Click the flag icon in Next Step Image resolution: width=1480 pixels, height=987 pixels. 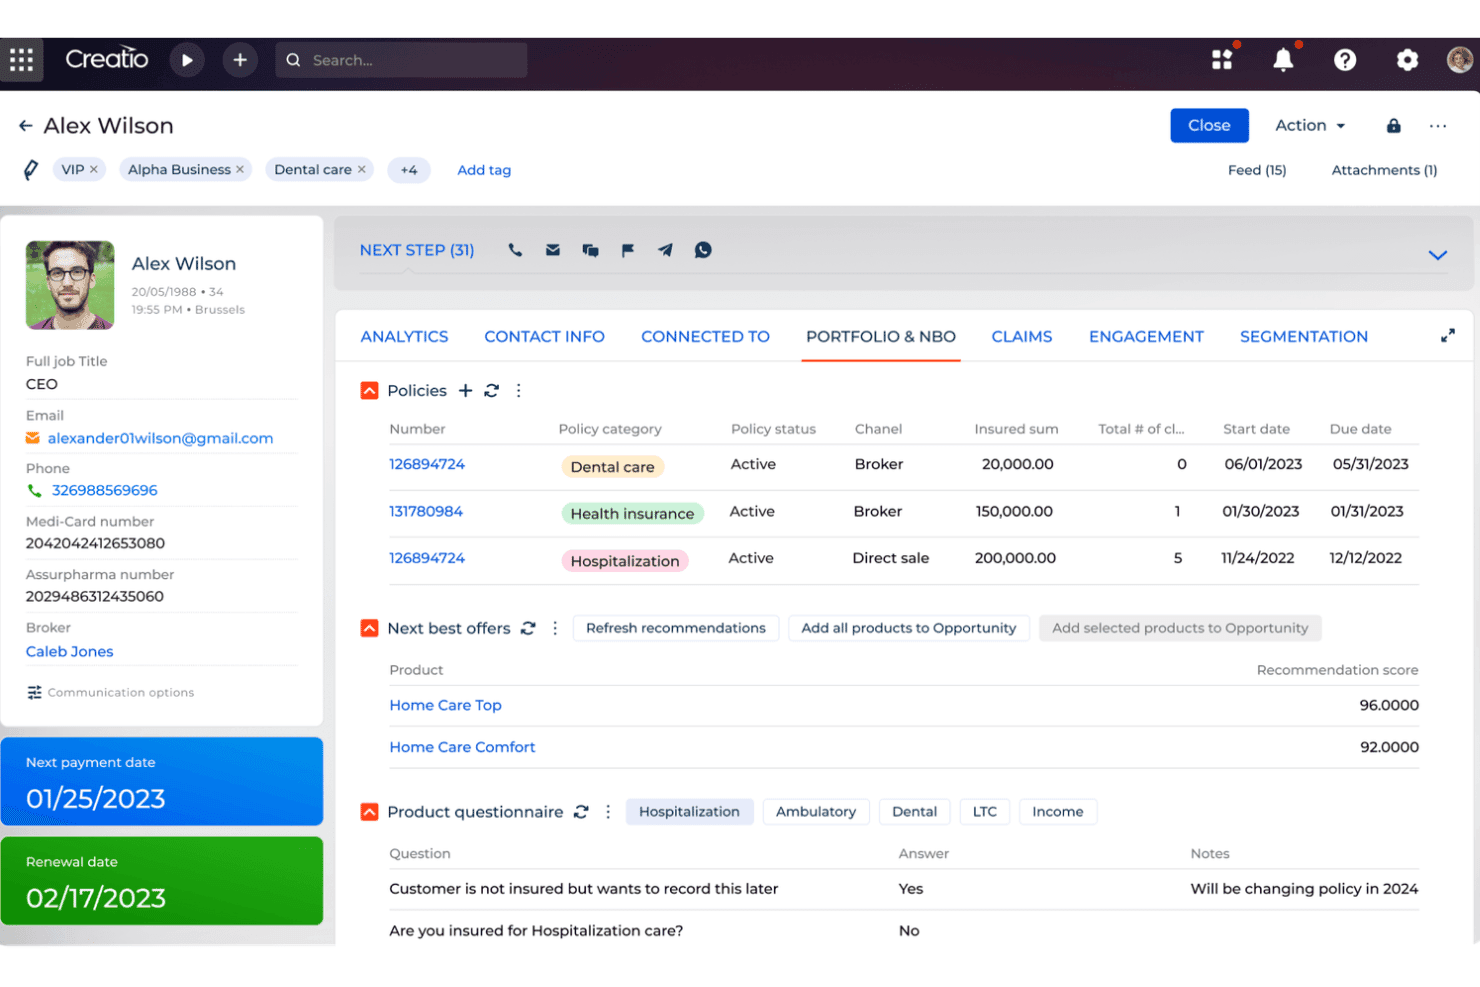click(x=628, y=250)
